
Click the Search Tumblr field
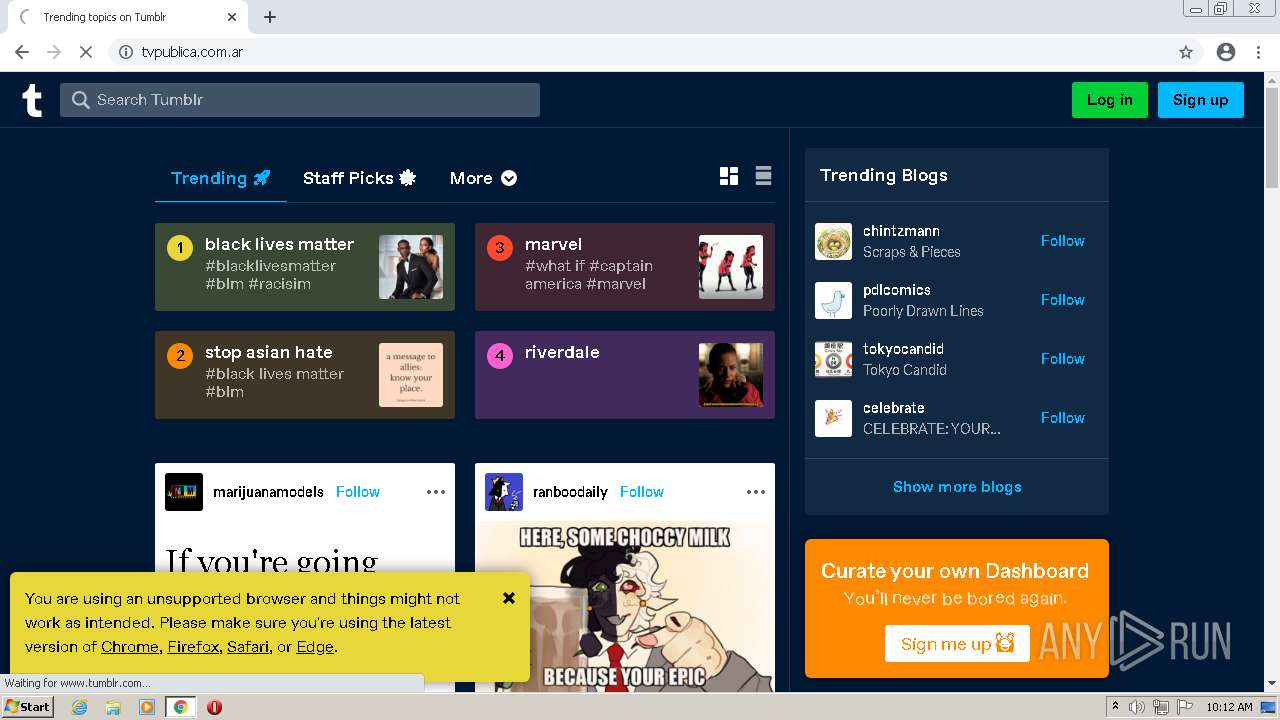(300, 100)
